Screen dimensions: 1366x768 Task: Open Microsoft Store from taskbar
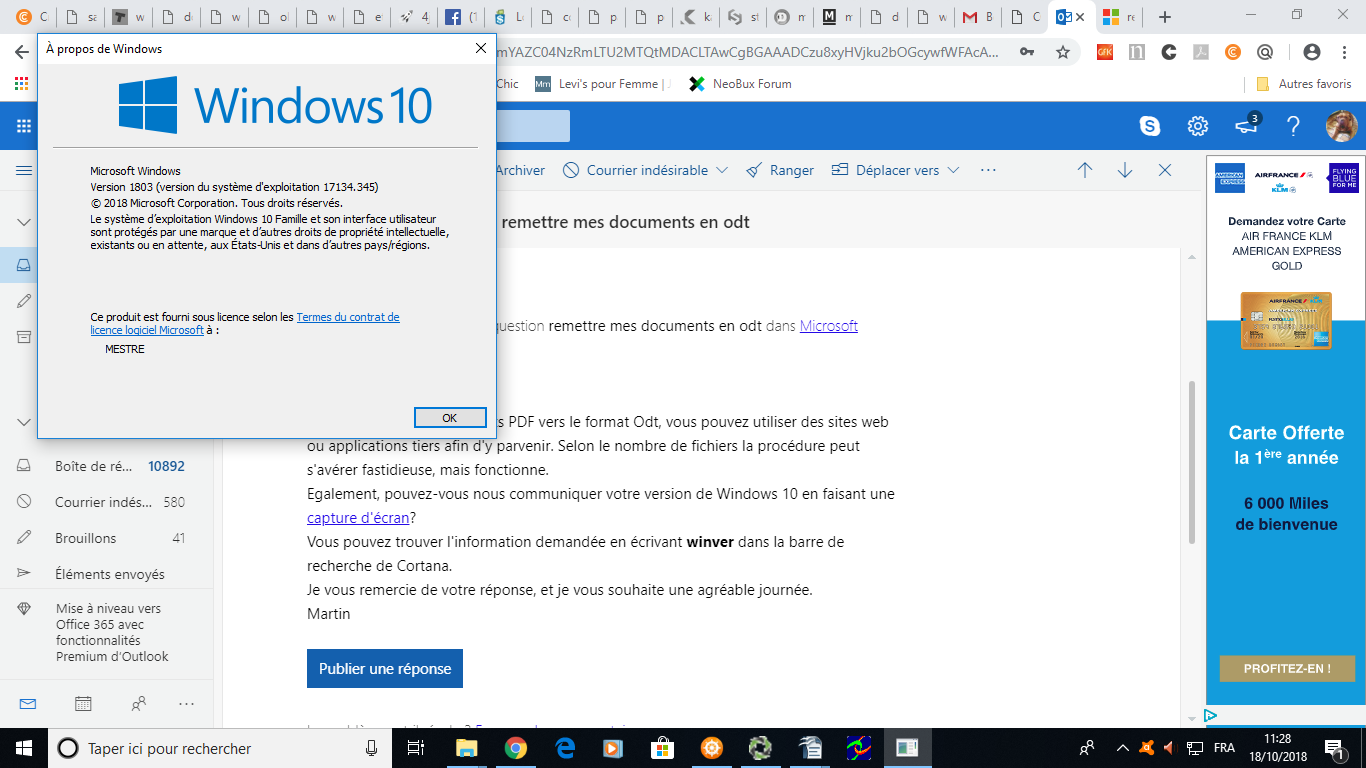click(x=662, y=747)
